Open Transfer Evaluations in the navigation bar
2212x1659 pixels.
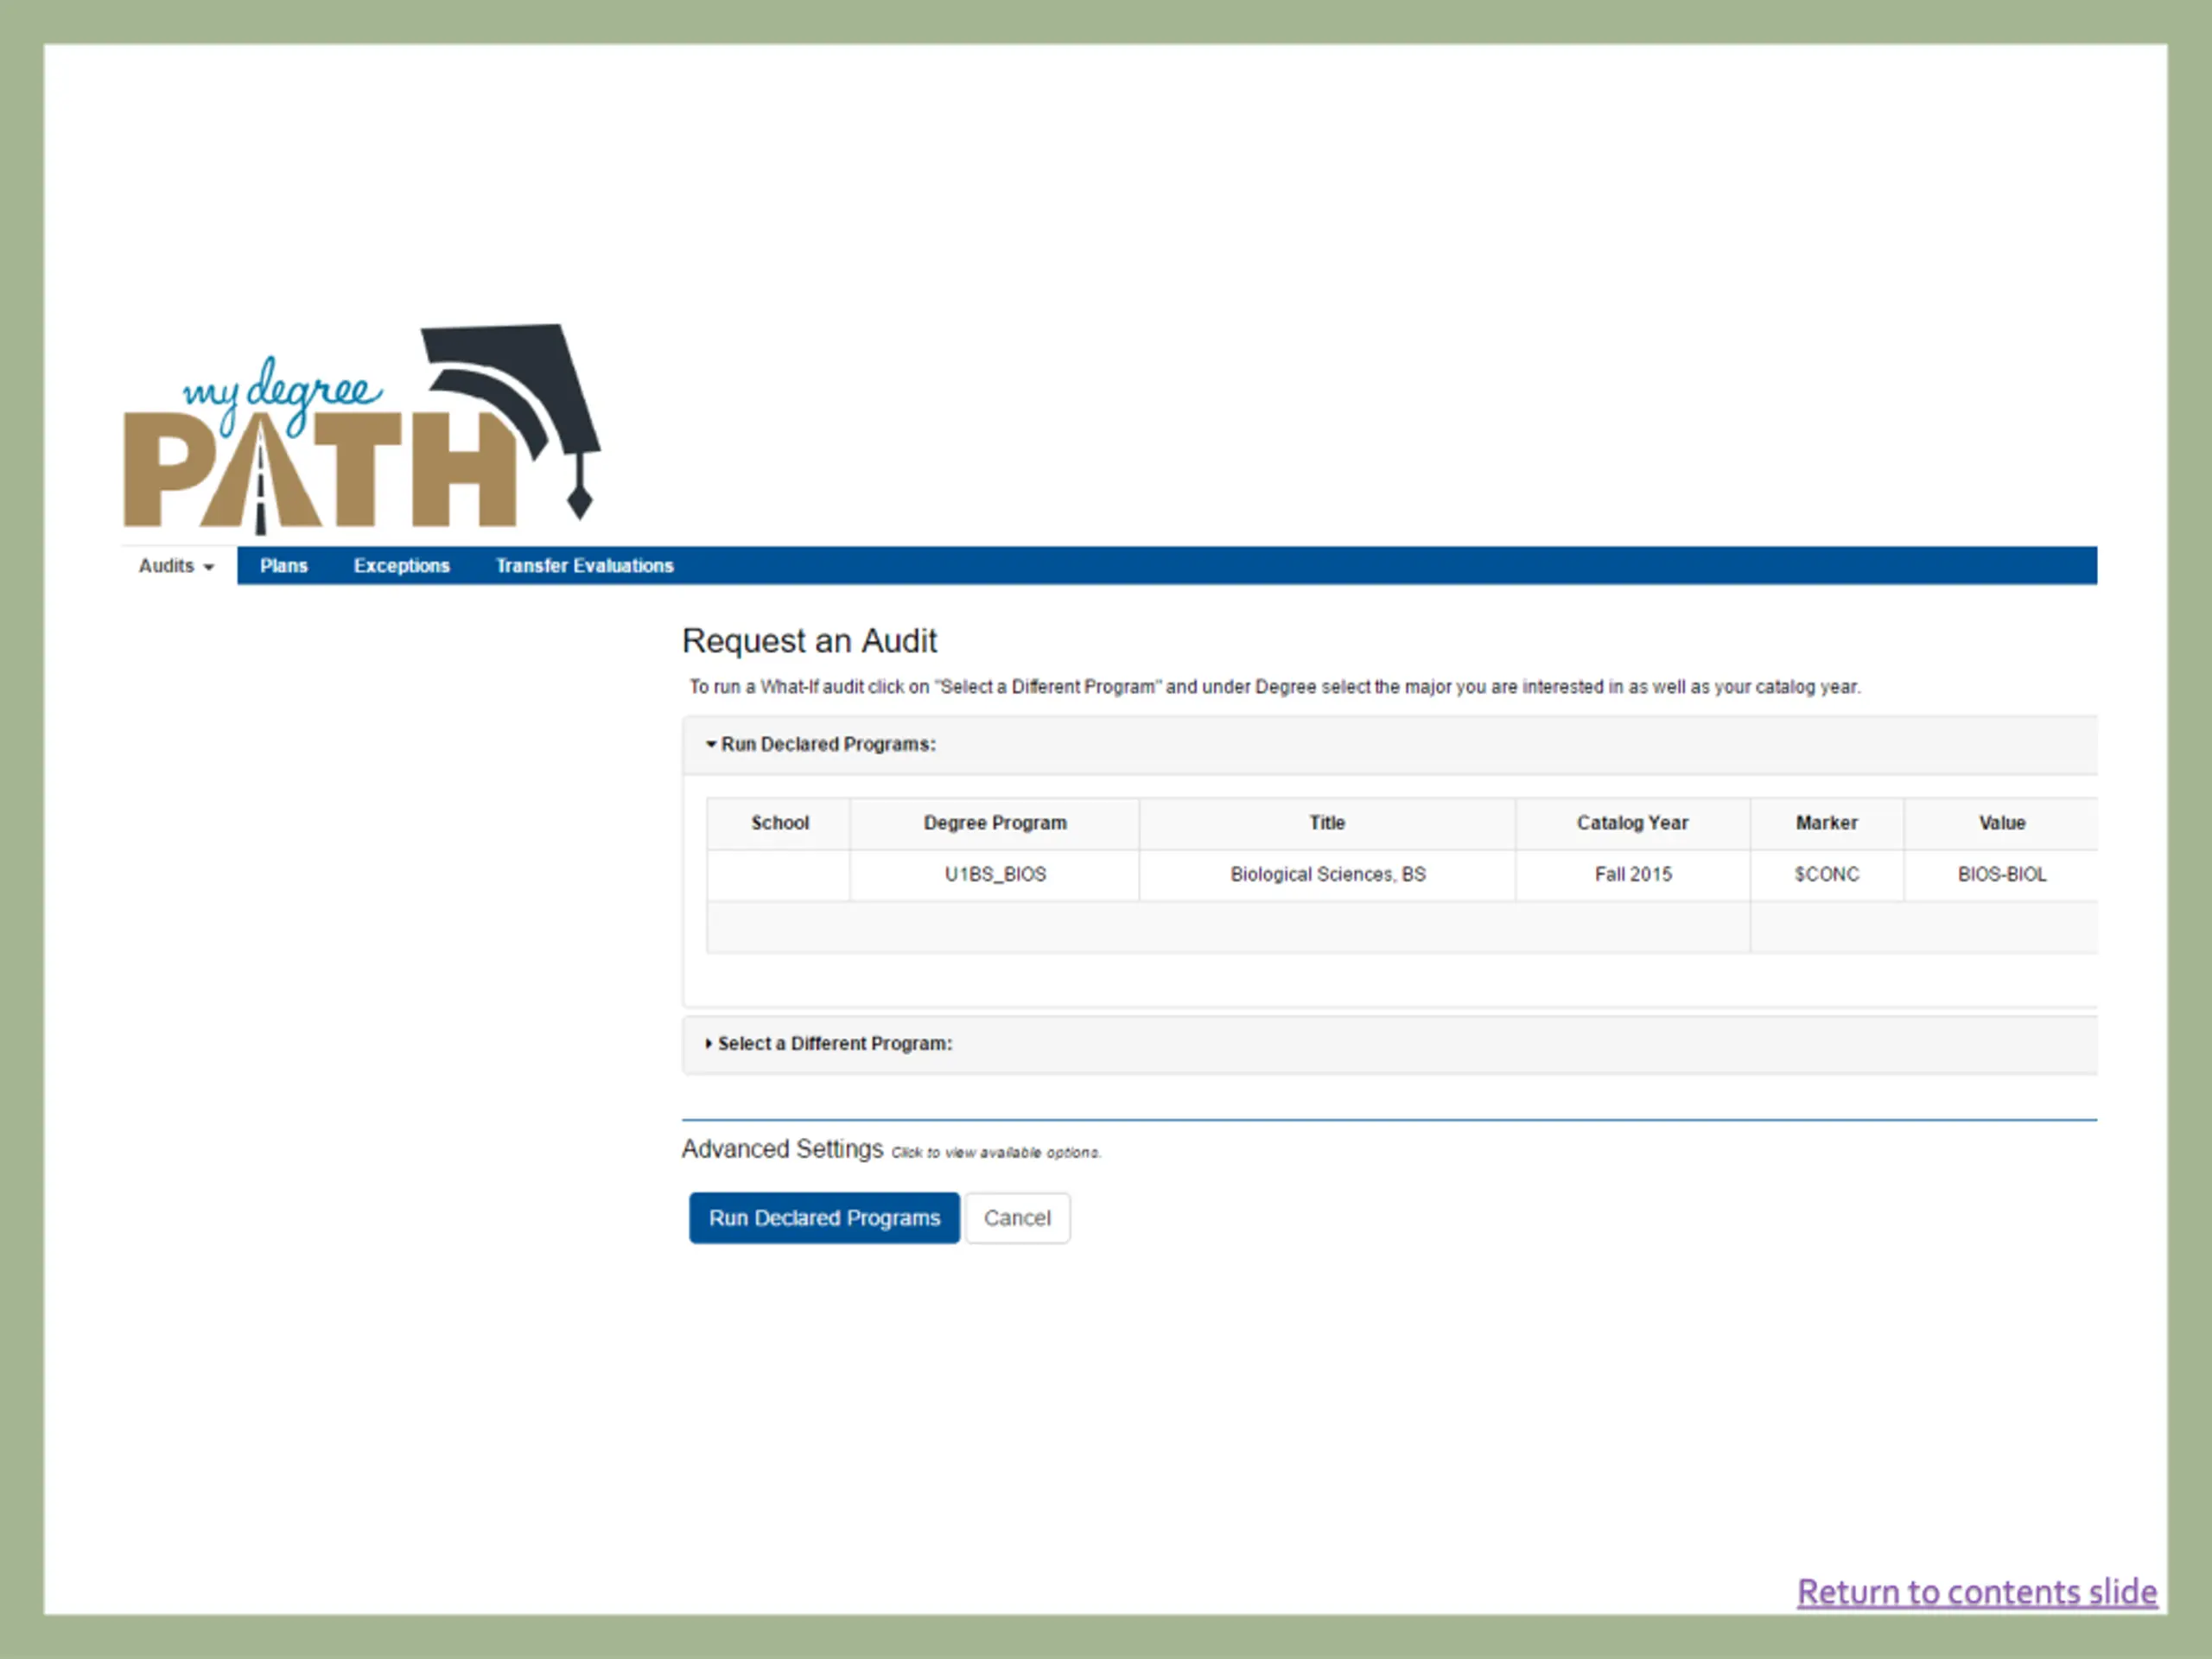click(x=584, y=566)
